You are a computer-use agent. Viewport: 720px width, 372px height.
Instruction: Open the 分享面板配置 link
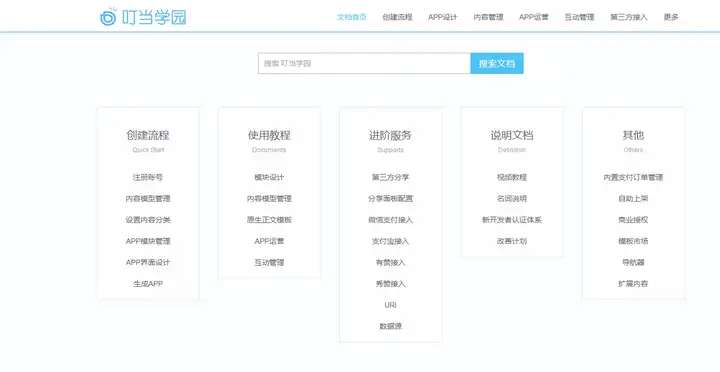(390, 198)
